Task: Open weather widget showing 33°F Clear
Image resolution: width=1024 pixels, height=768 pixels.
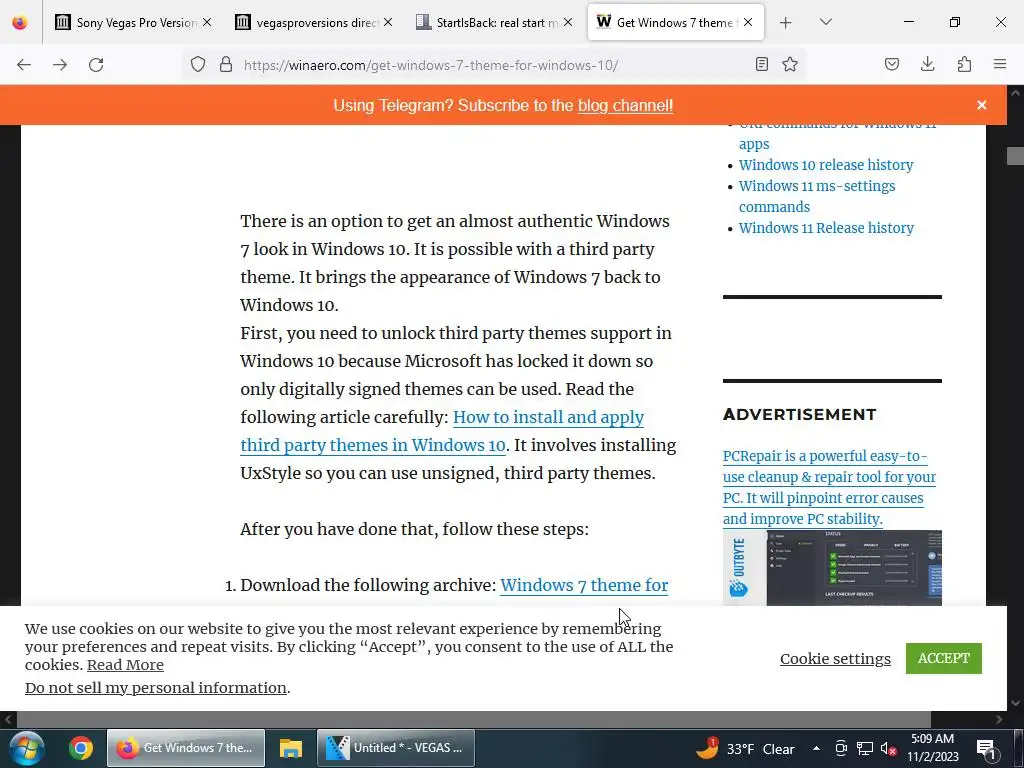Action: [x=745, y=749]
